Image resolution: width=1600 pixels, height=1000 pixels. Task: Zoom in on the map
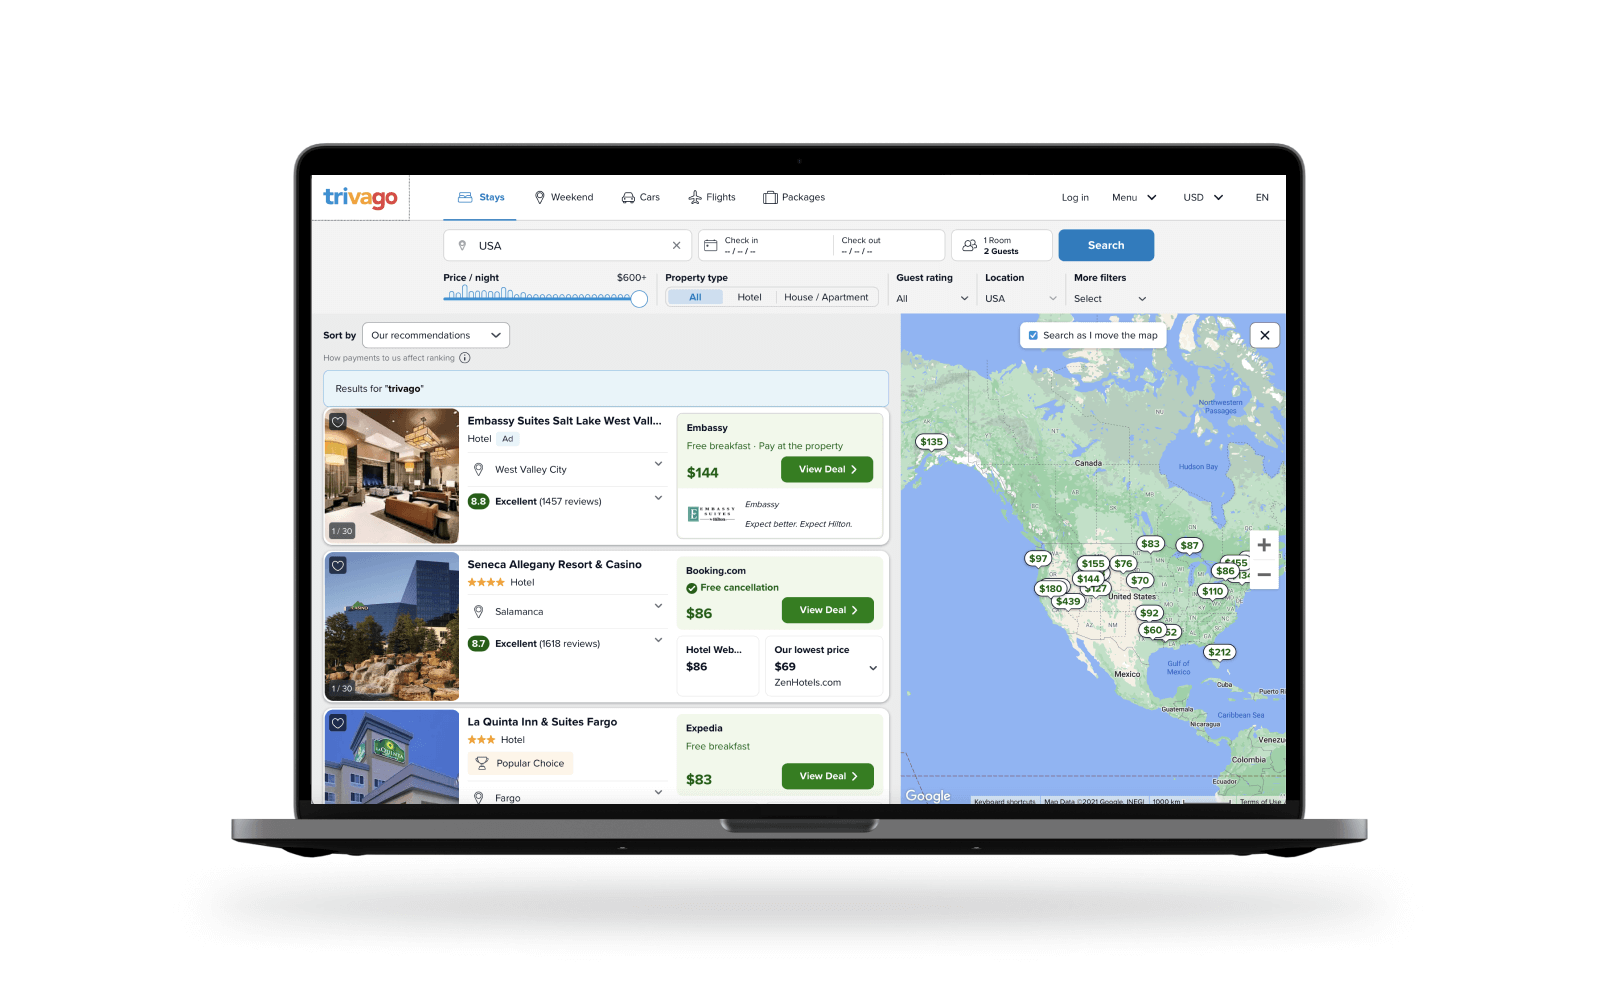(x=1264, y=545)
